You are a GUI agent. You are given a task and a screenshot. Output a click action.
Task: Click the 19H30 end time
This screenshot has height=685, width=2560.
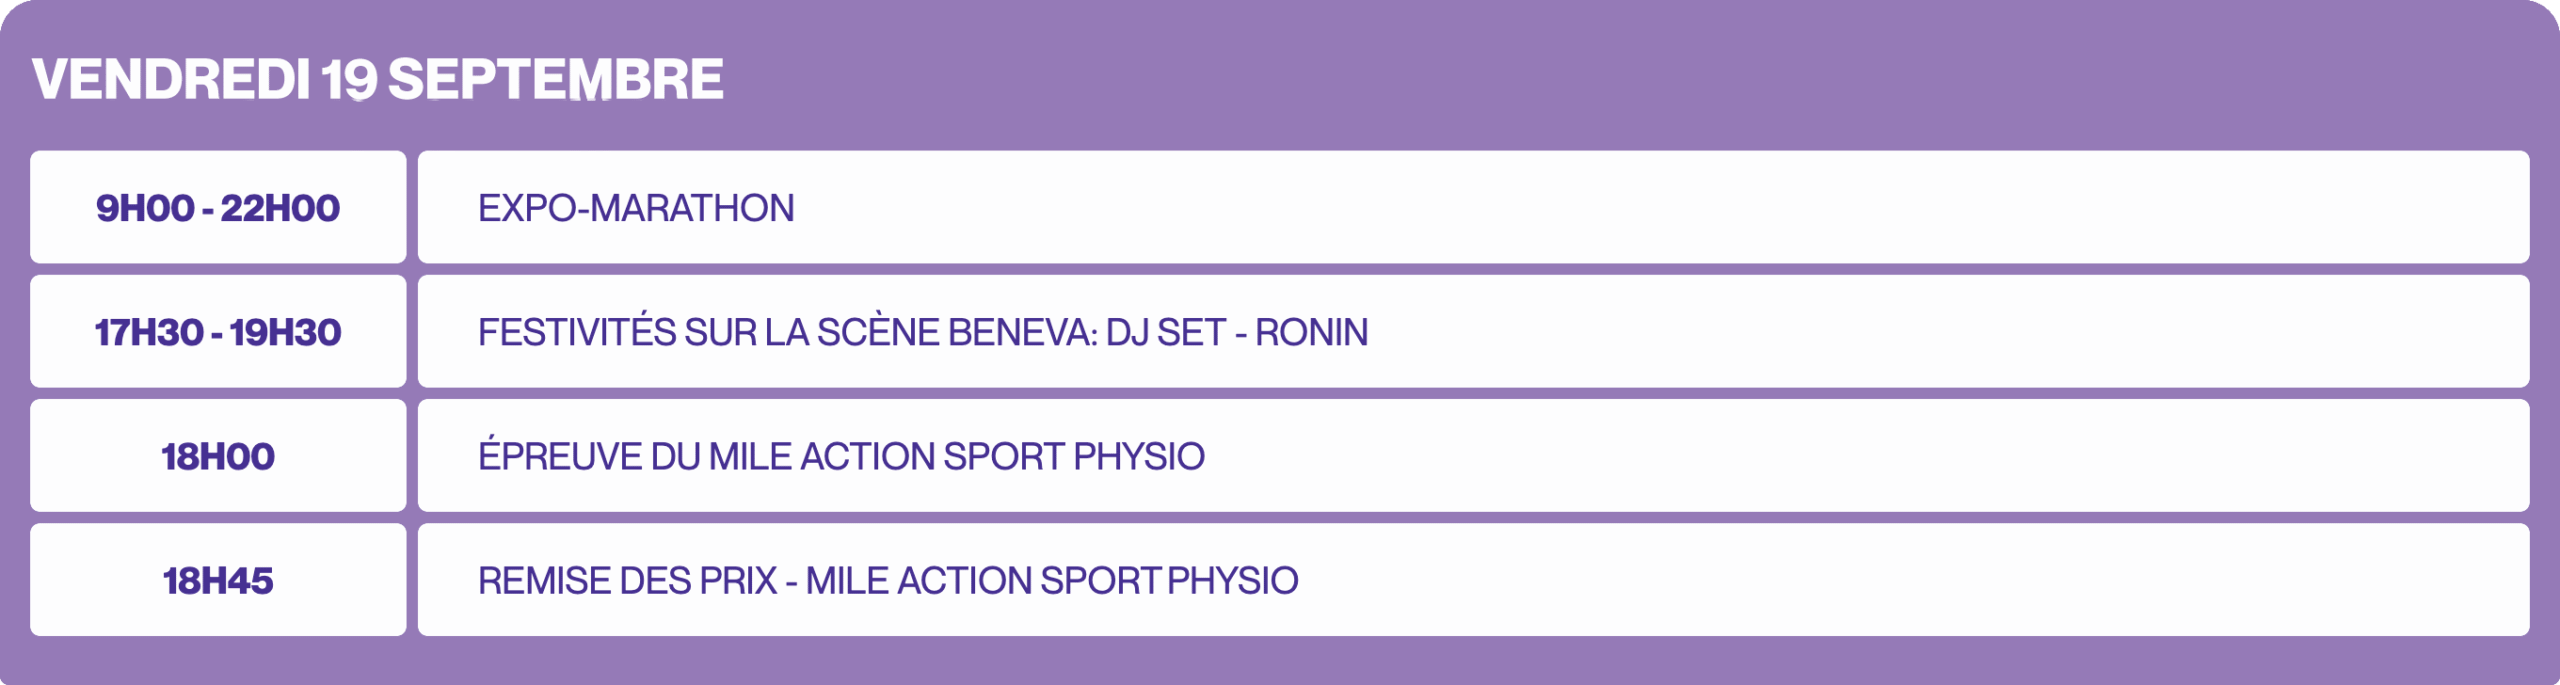[x=286, y=332]
